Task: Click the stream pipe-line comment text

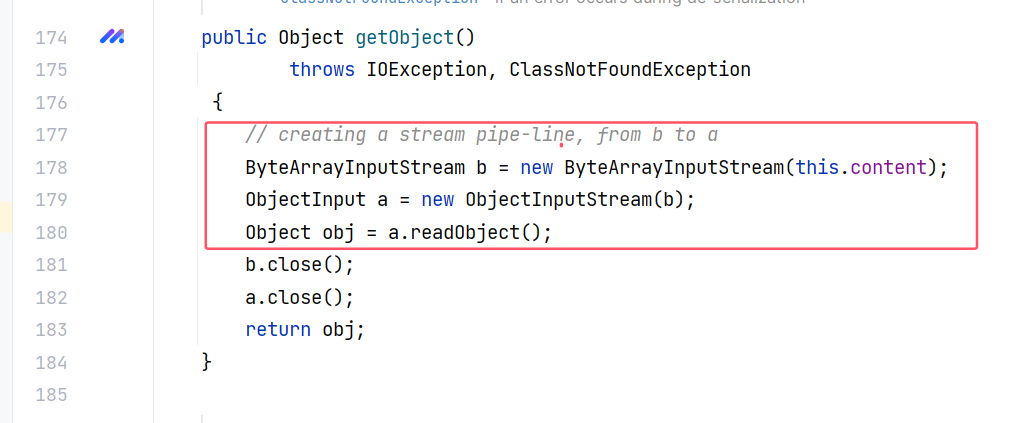Action: click(482, 135)
